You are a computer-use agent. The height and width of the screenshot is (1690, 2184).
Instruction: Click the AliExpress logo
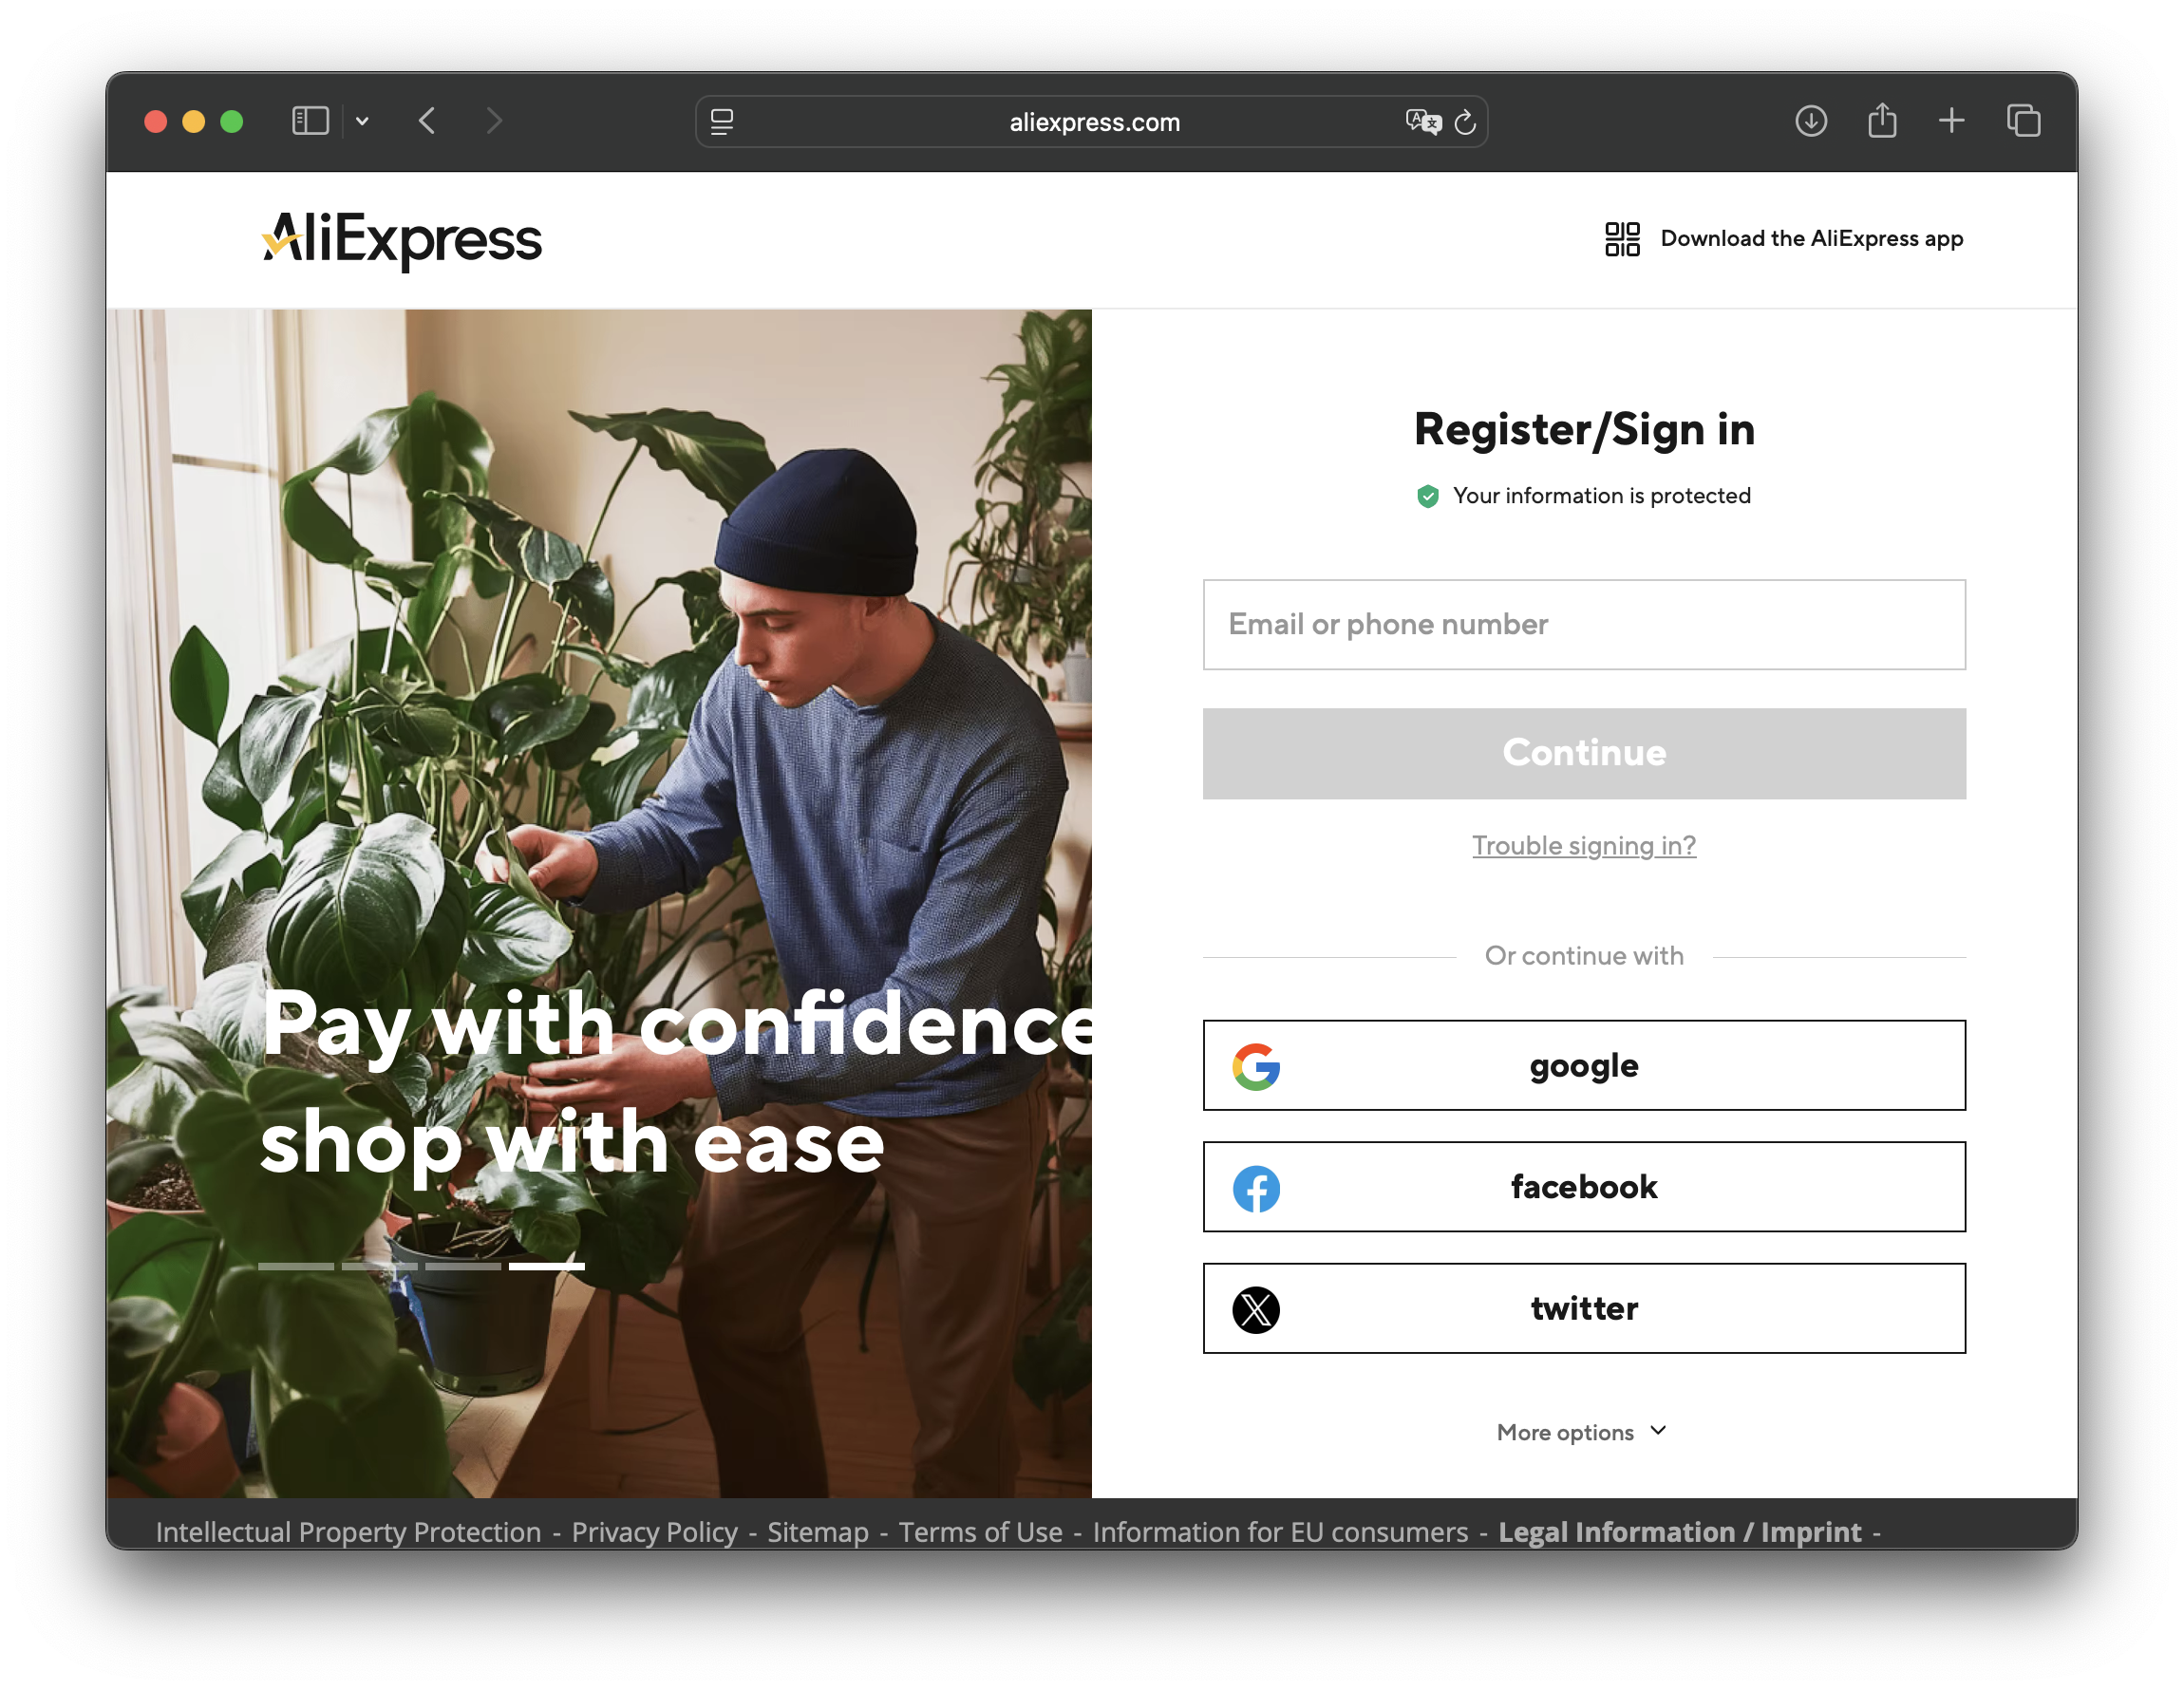pyautogui.click(x=401, y=240)
